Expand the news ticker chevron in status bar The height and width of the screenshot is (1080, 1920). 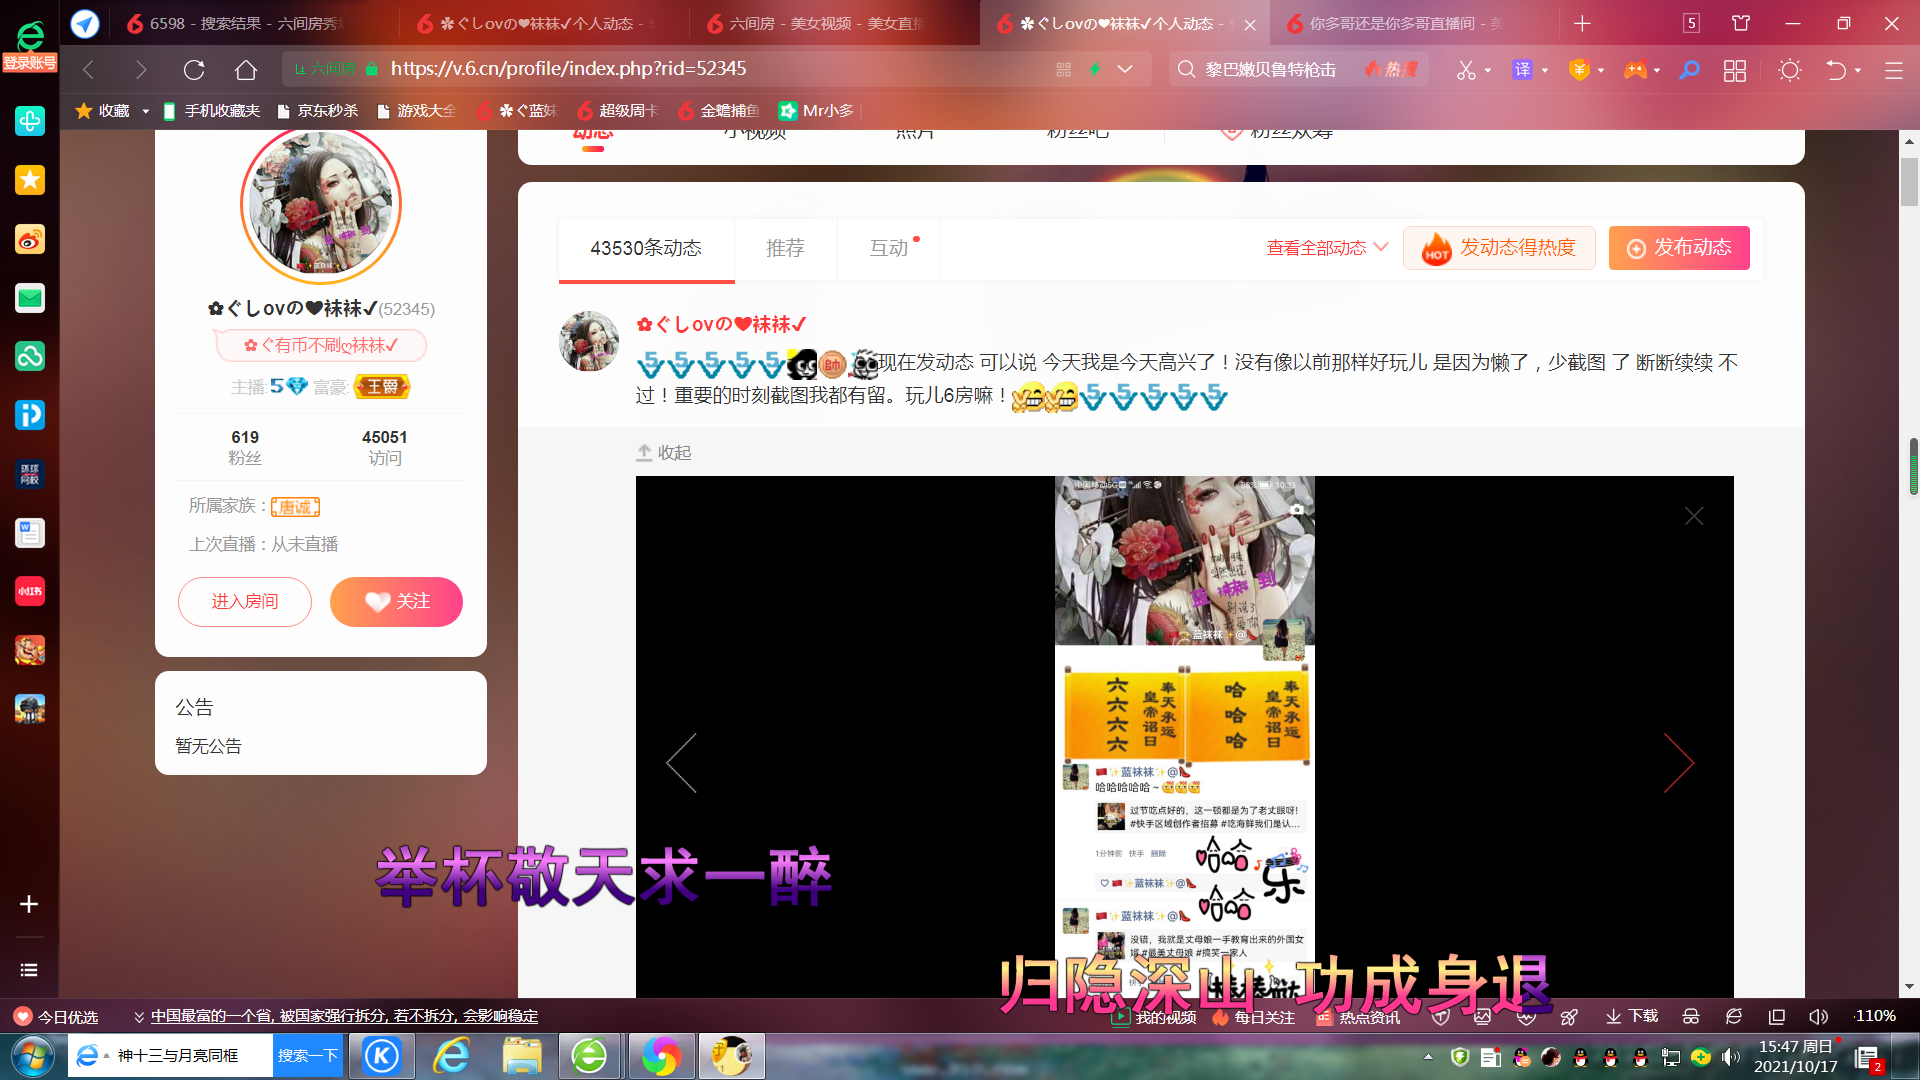pyautogui.click(x=139, y=1017)
